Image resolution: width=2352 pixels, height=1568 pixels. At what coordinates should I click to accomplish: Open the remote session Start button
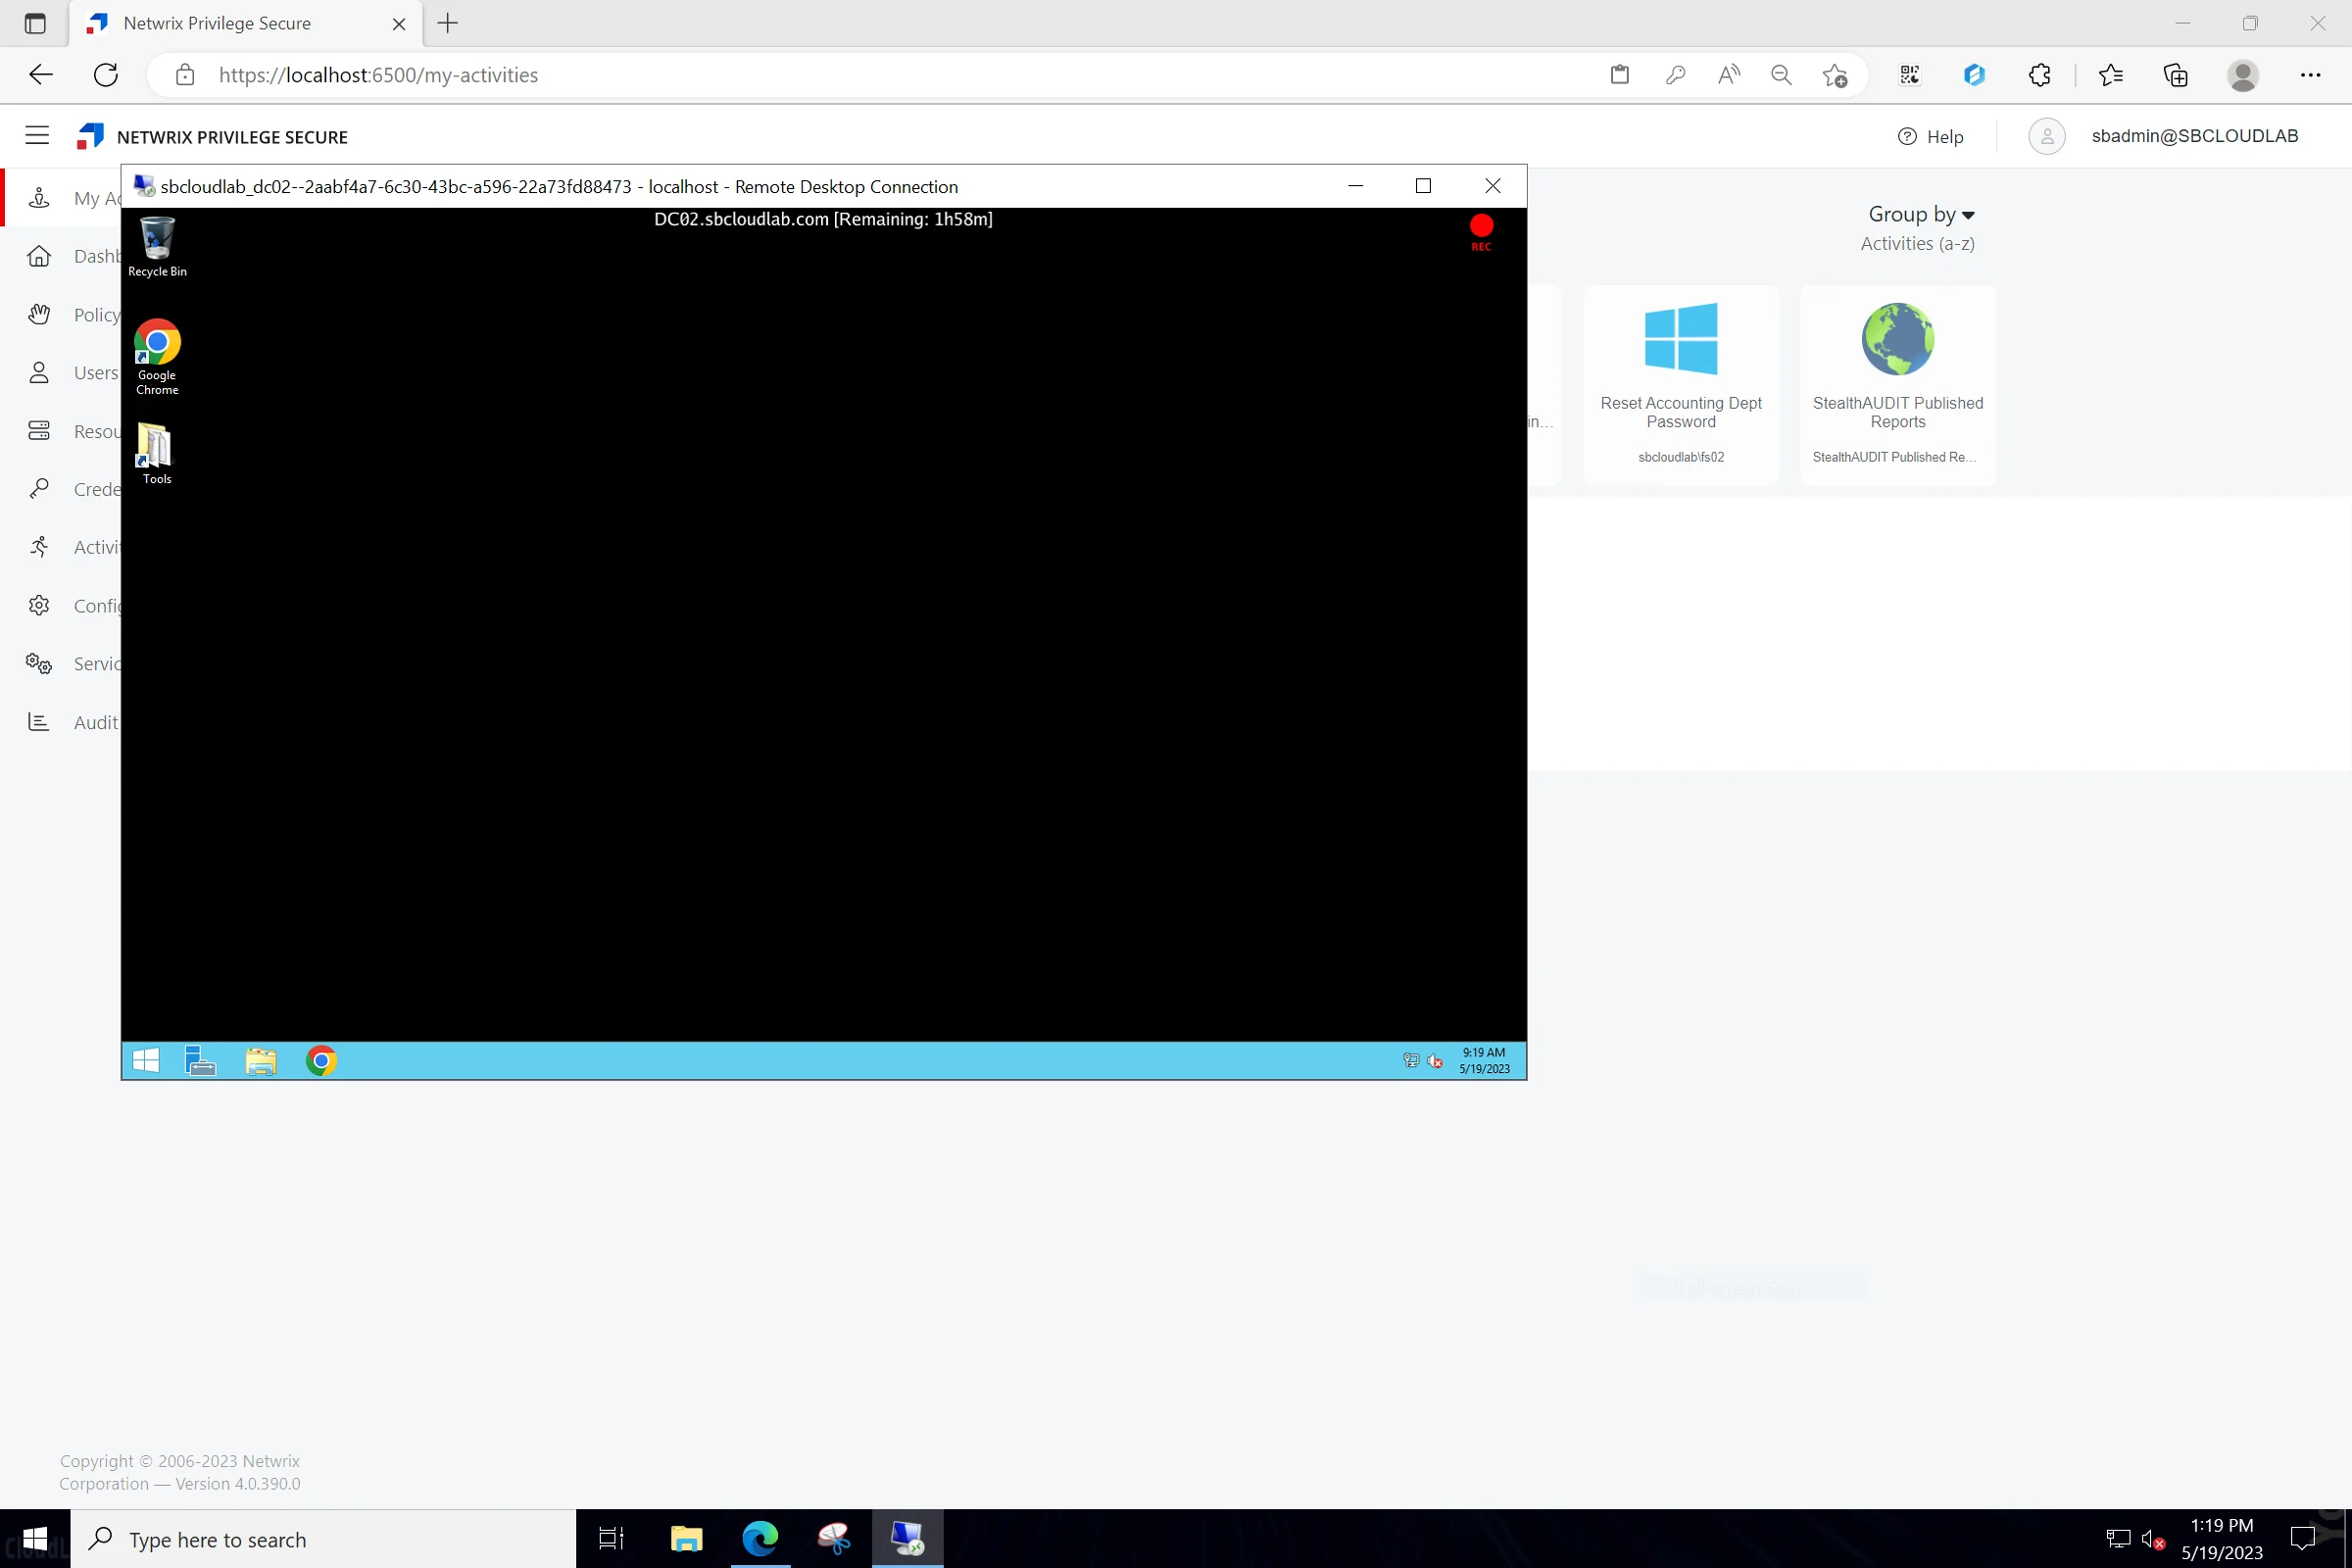pos(146,1061)
